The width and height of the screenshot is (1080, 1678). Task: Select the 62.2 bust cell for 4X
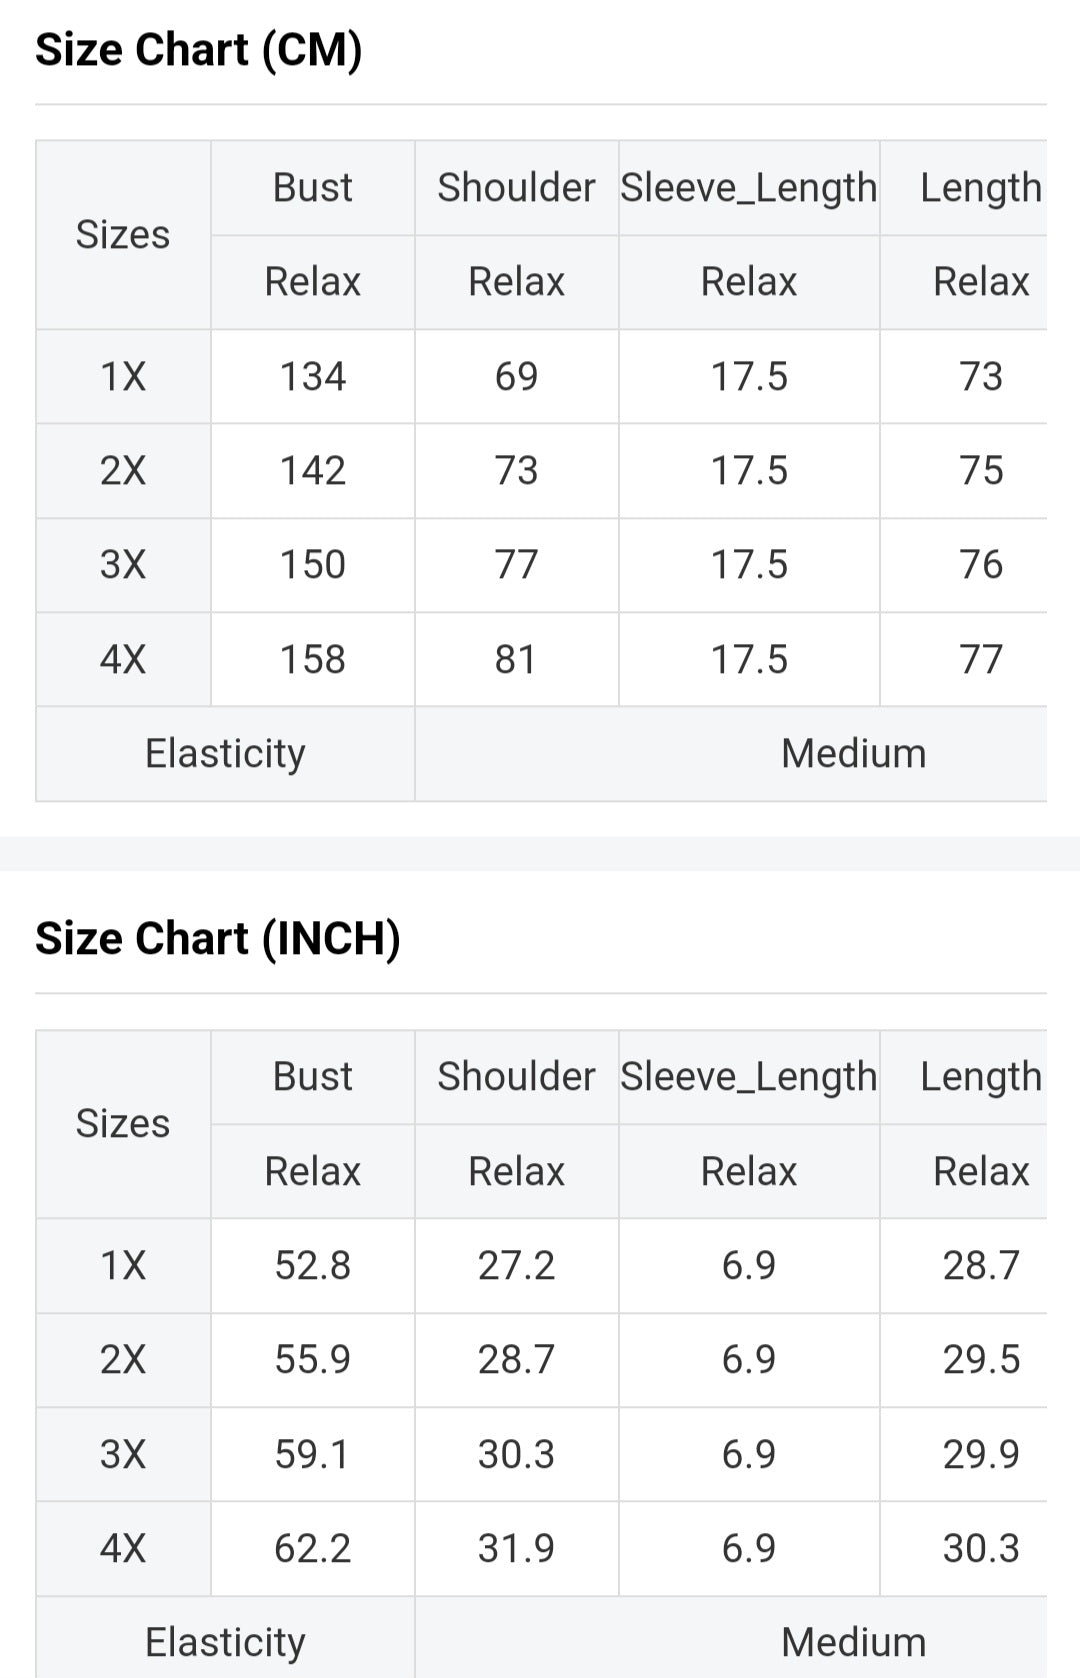tap(312, 1549)
